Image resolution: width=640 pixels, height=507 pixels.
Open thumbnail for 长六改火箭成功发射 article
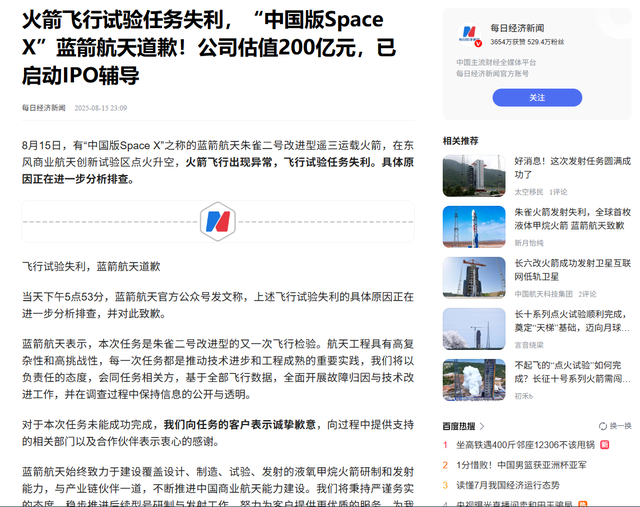click(x=474, y=278)
